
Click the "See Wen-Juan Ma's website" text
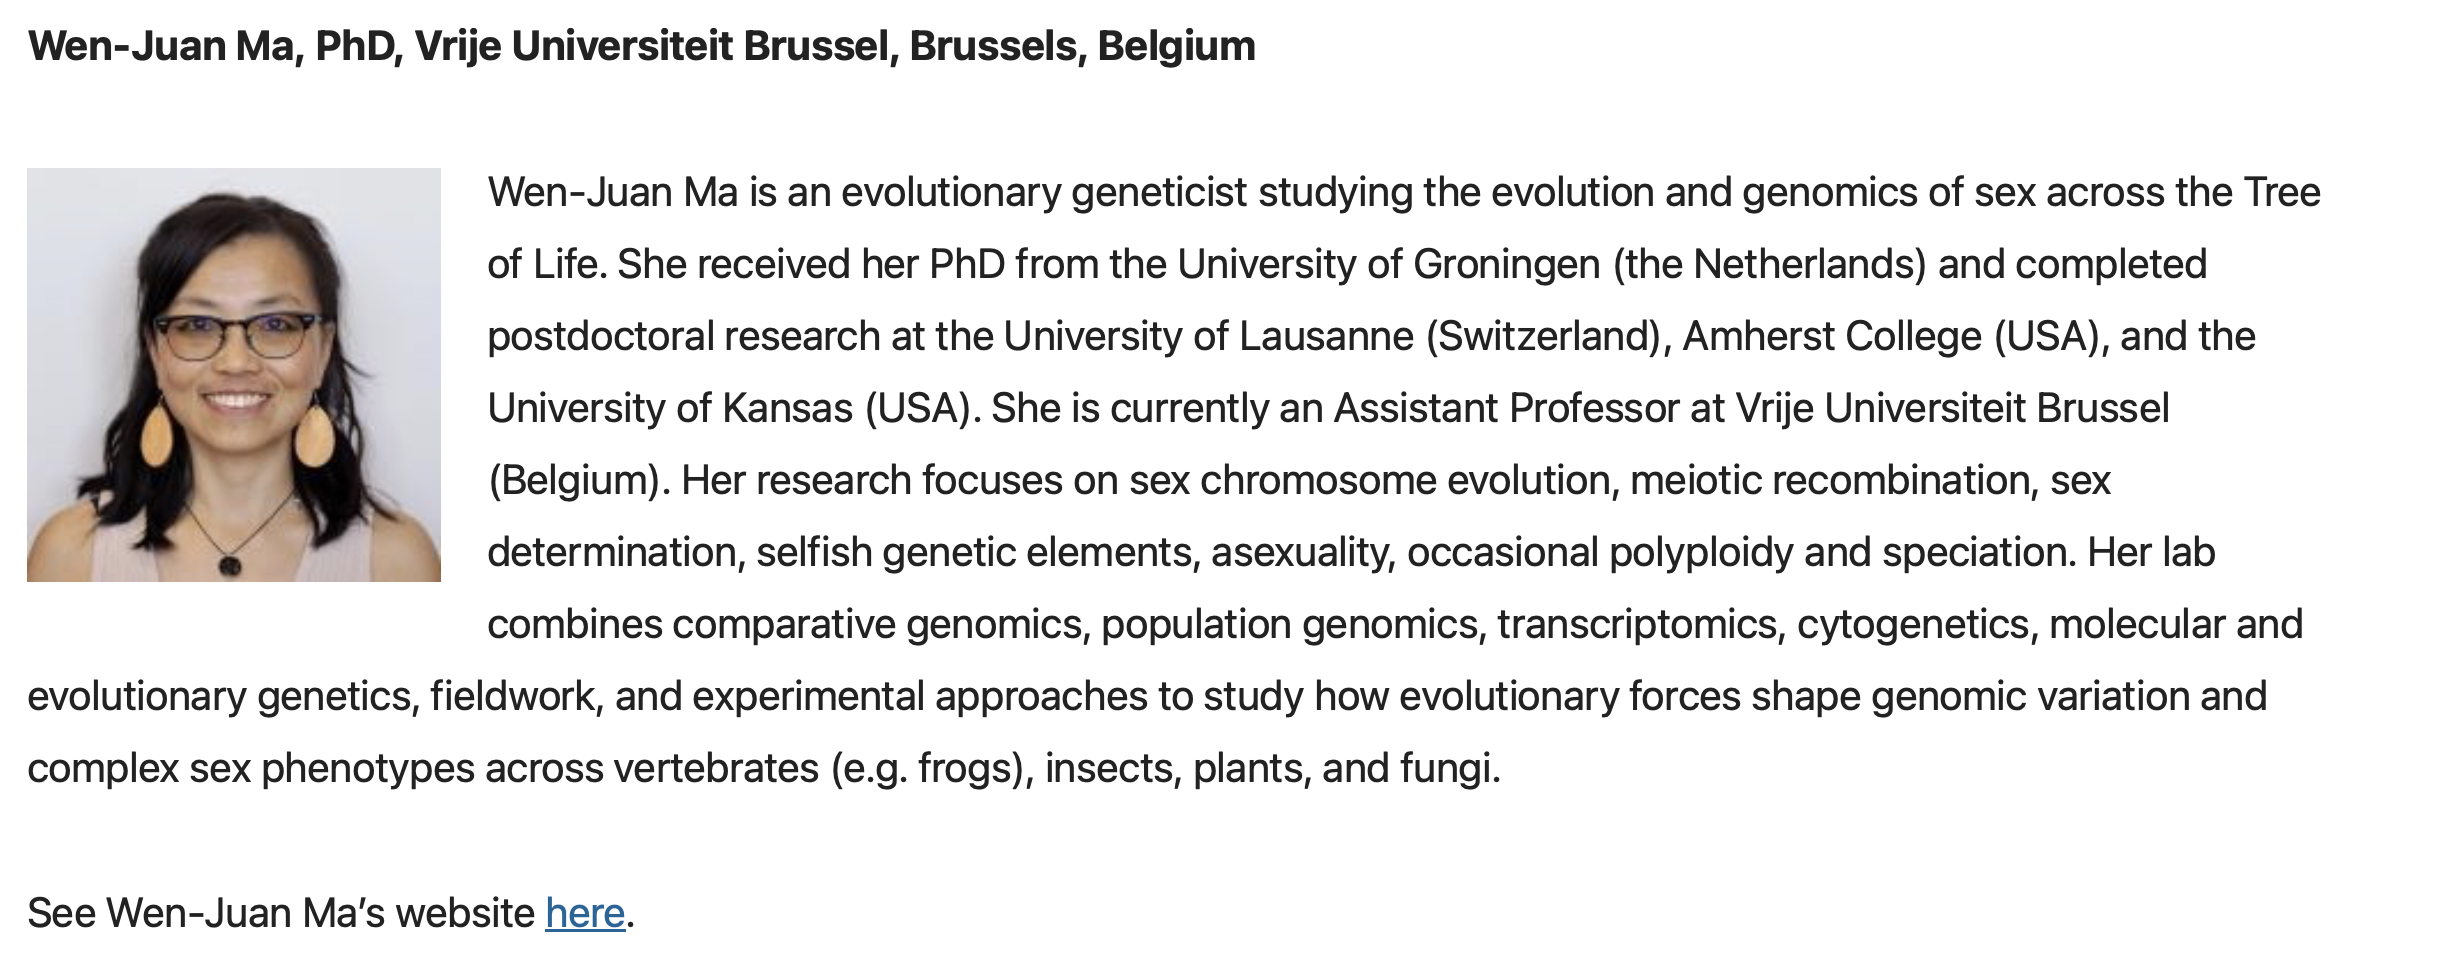click(x=281, y=913)
